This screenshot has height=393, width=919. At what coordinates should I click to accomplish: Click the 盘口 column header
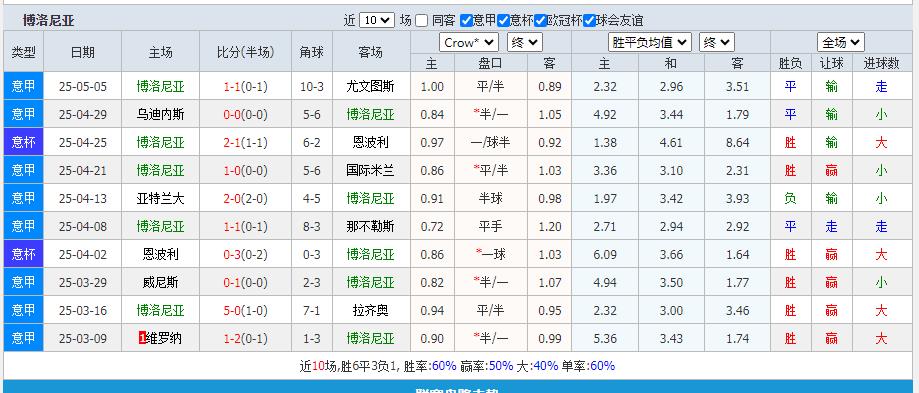click(x=491, y=63)
